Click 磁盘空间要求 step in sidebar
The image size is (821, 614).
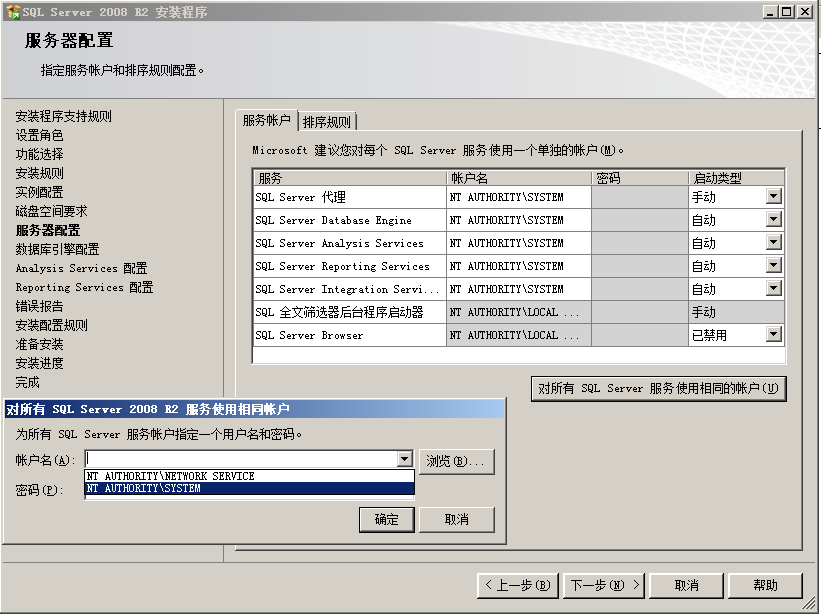(51, 211)
